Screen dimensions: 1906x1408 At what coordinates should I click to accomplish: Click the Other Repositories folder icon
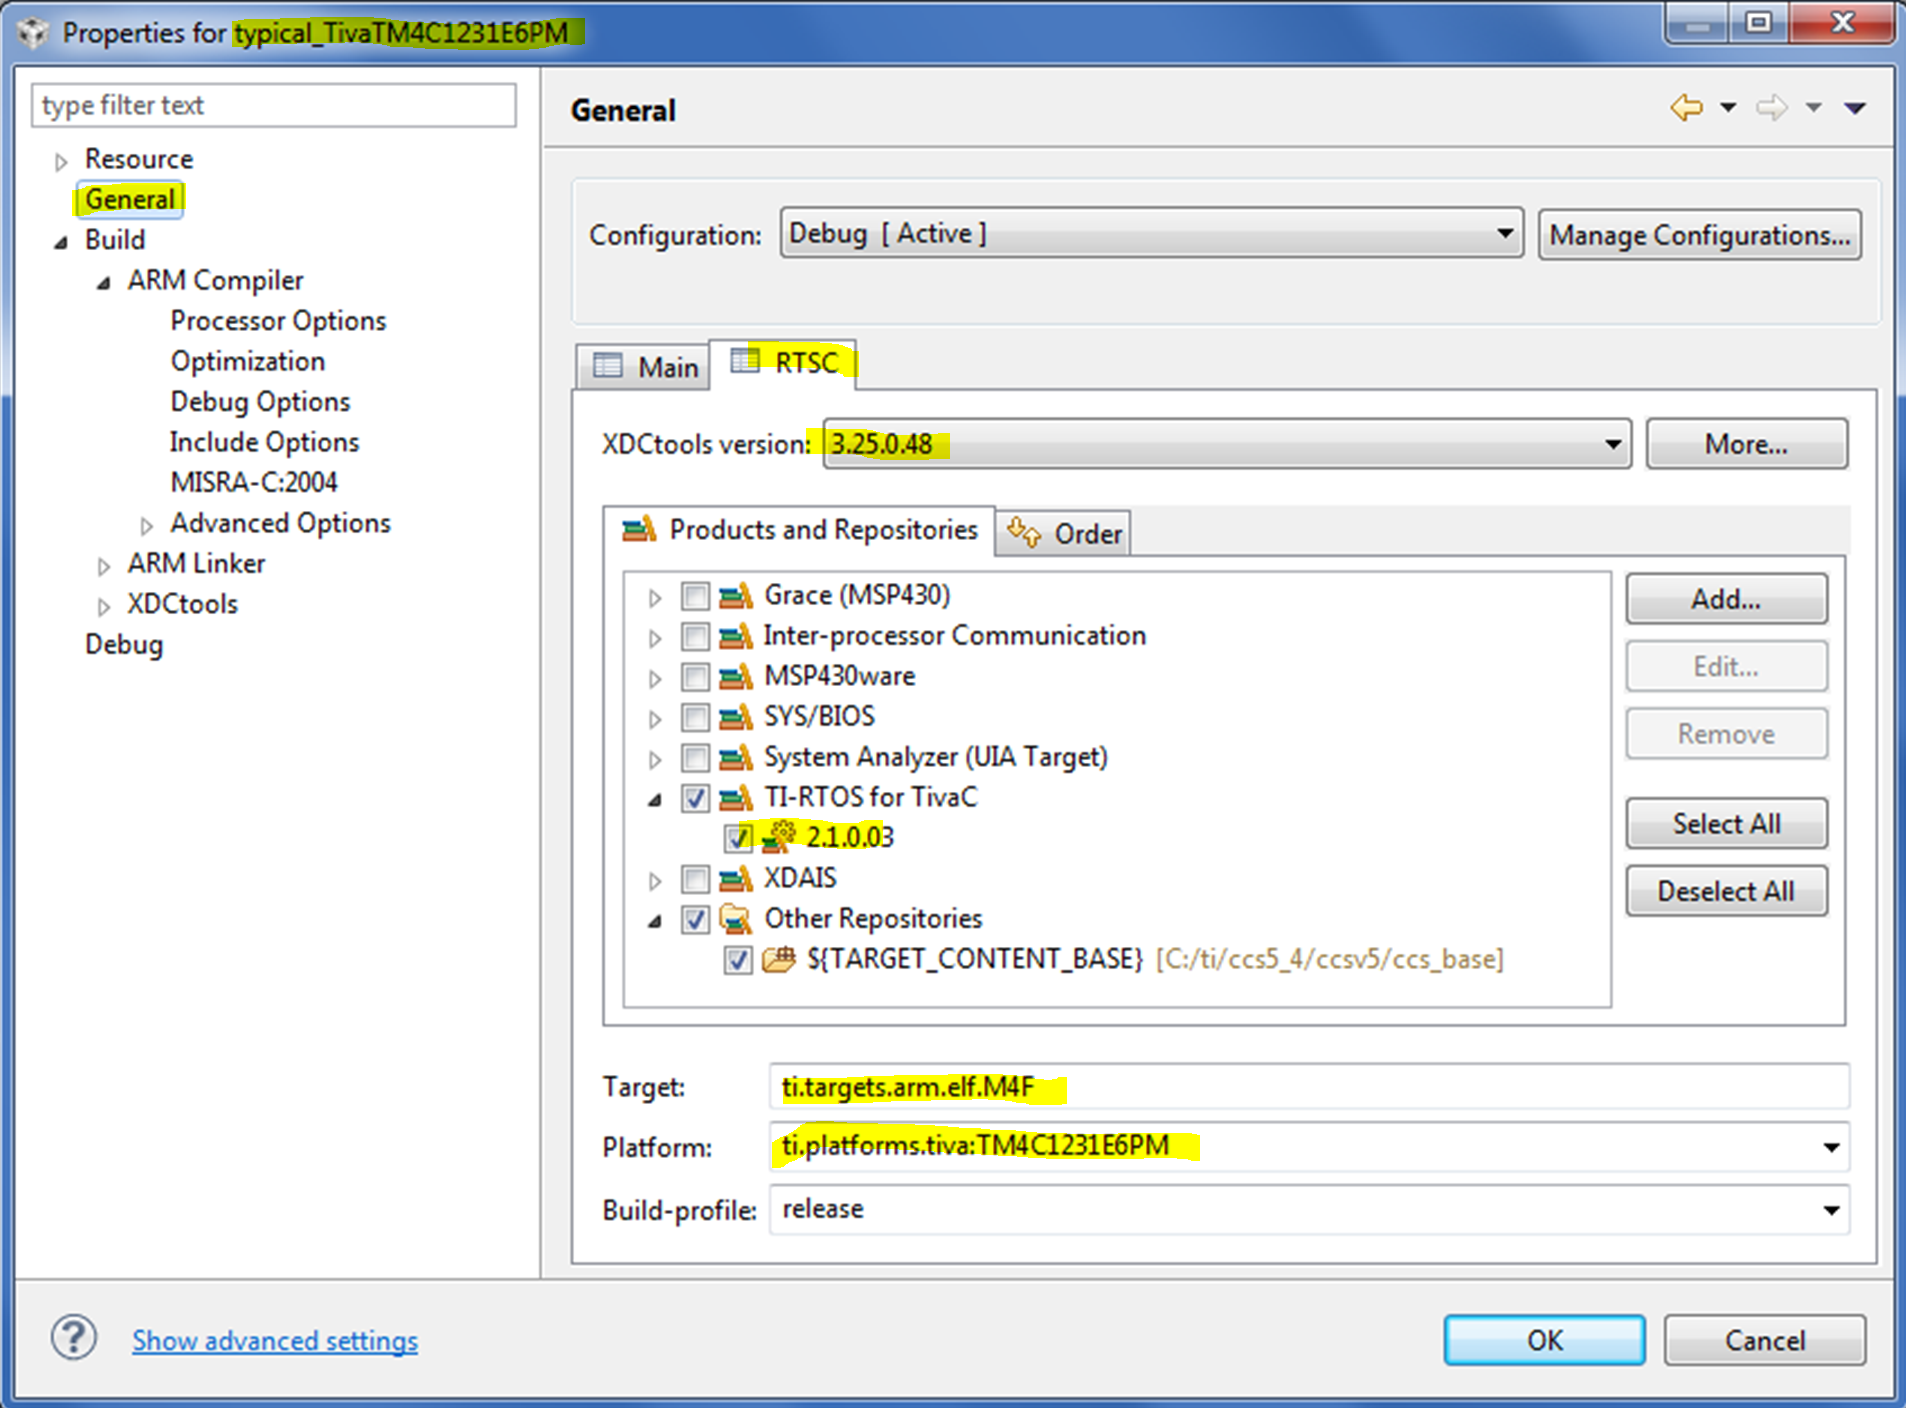click(x=736, y=919)
